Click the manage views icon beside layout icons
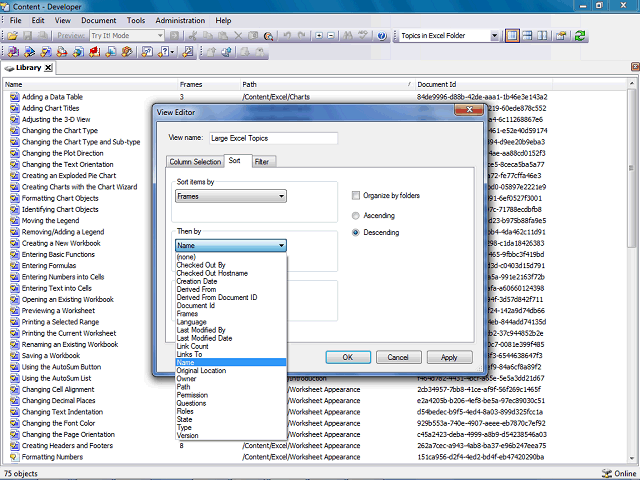 point(561,36)
